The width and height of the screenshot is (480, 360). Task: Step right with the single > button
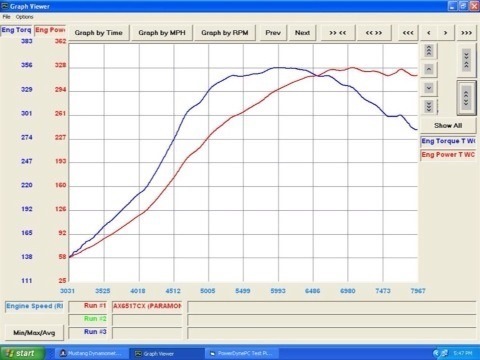[x=445, y=33]
